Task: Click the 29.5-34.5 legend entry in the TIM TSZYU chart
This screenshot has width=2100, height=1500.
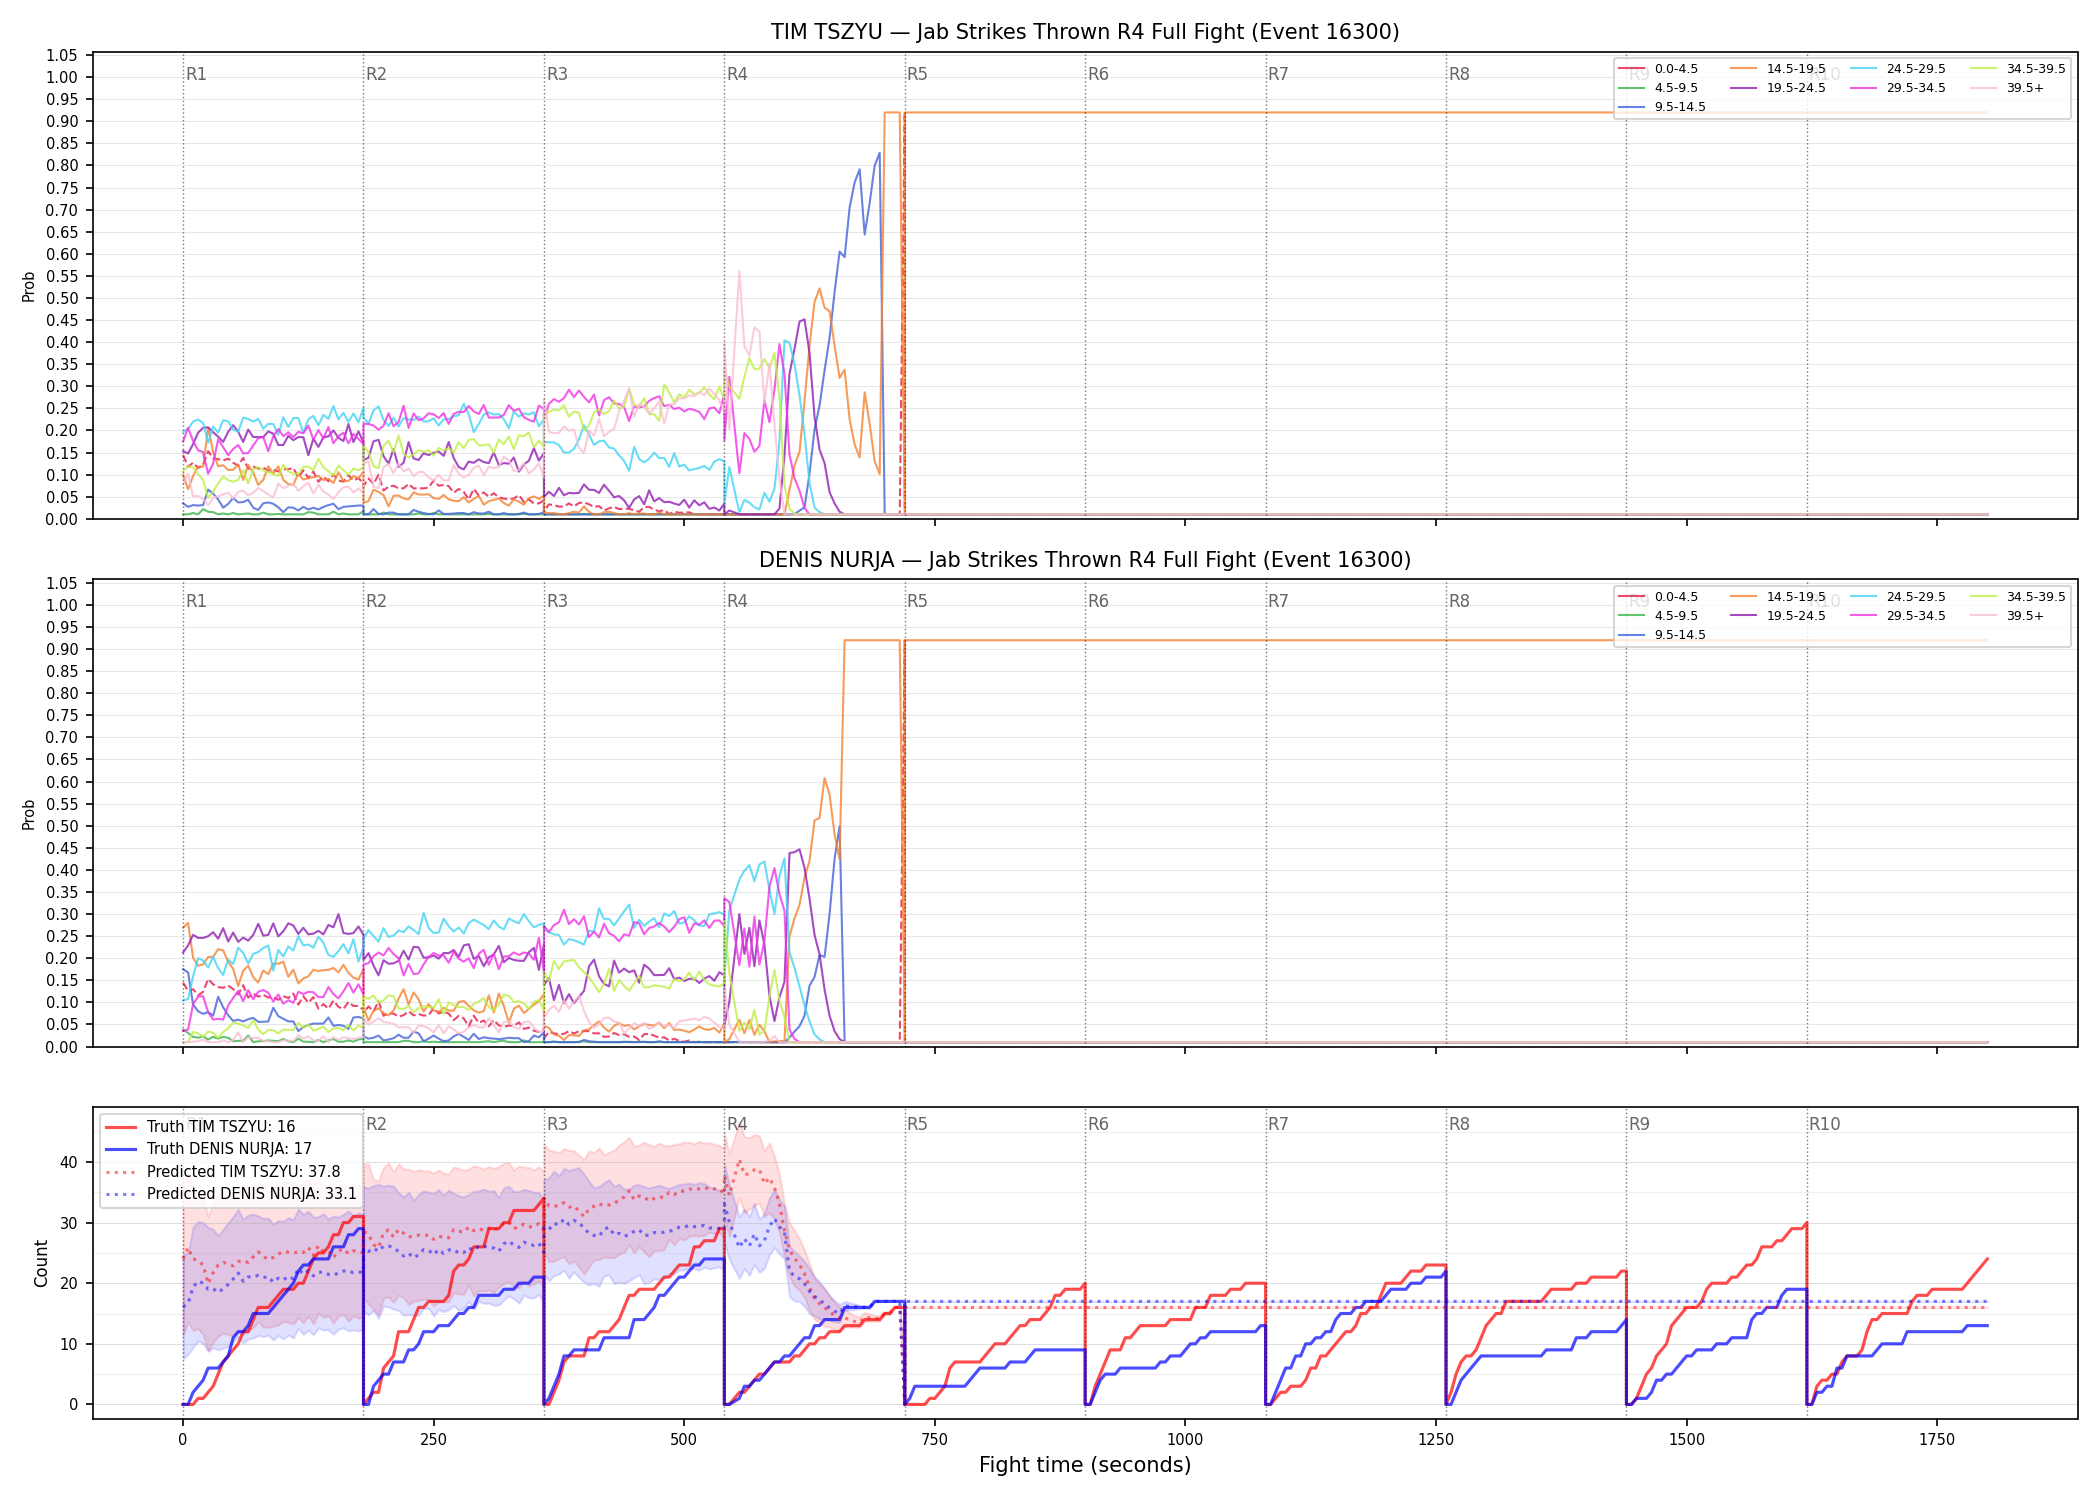Action: tap(1898, 88)
